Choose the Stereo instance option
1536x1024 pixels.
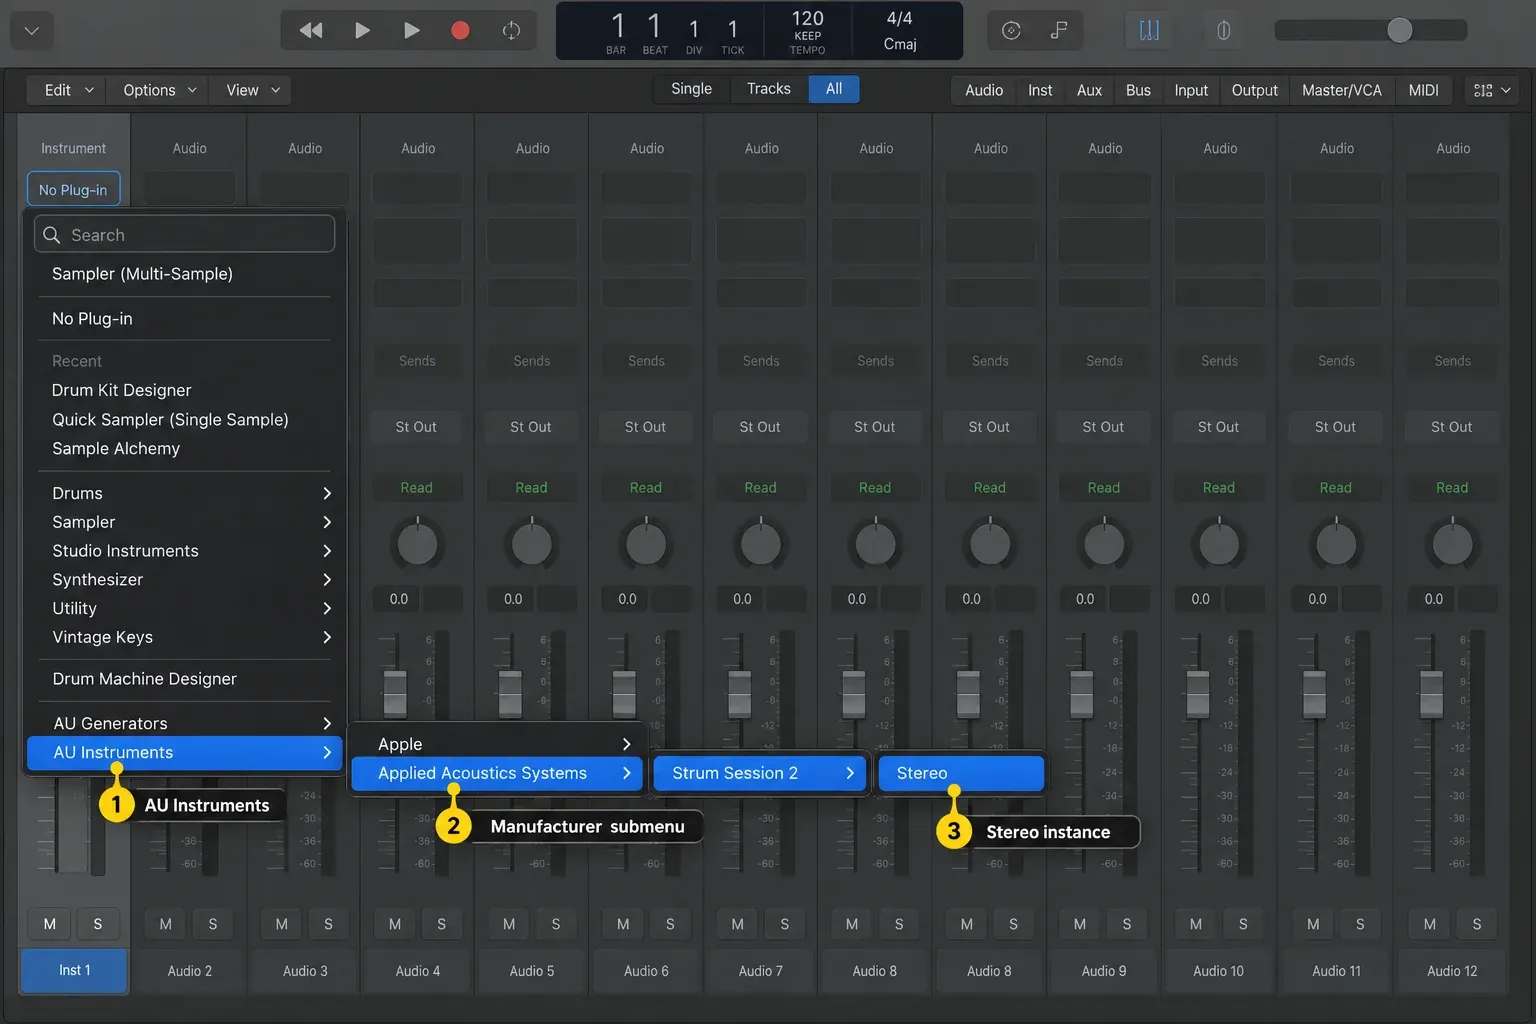point(961,773)
